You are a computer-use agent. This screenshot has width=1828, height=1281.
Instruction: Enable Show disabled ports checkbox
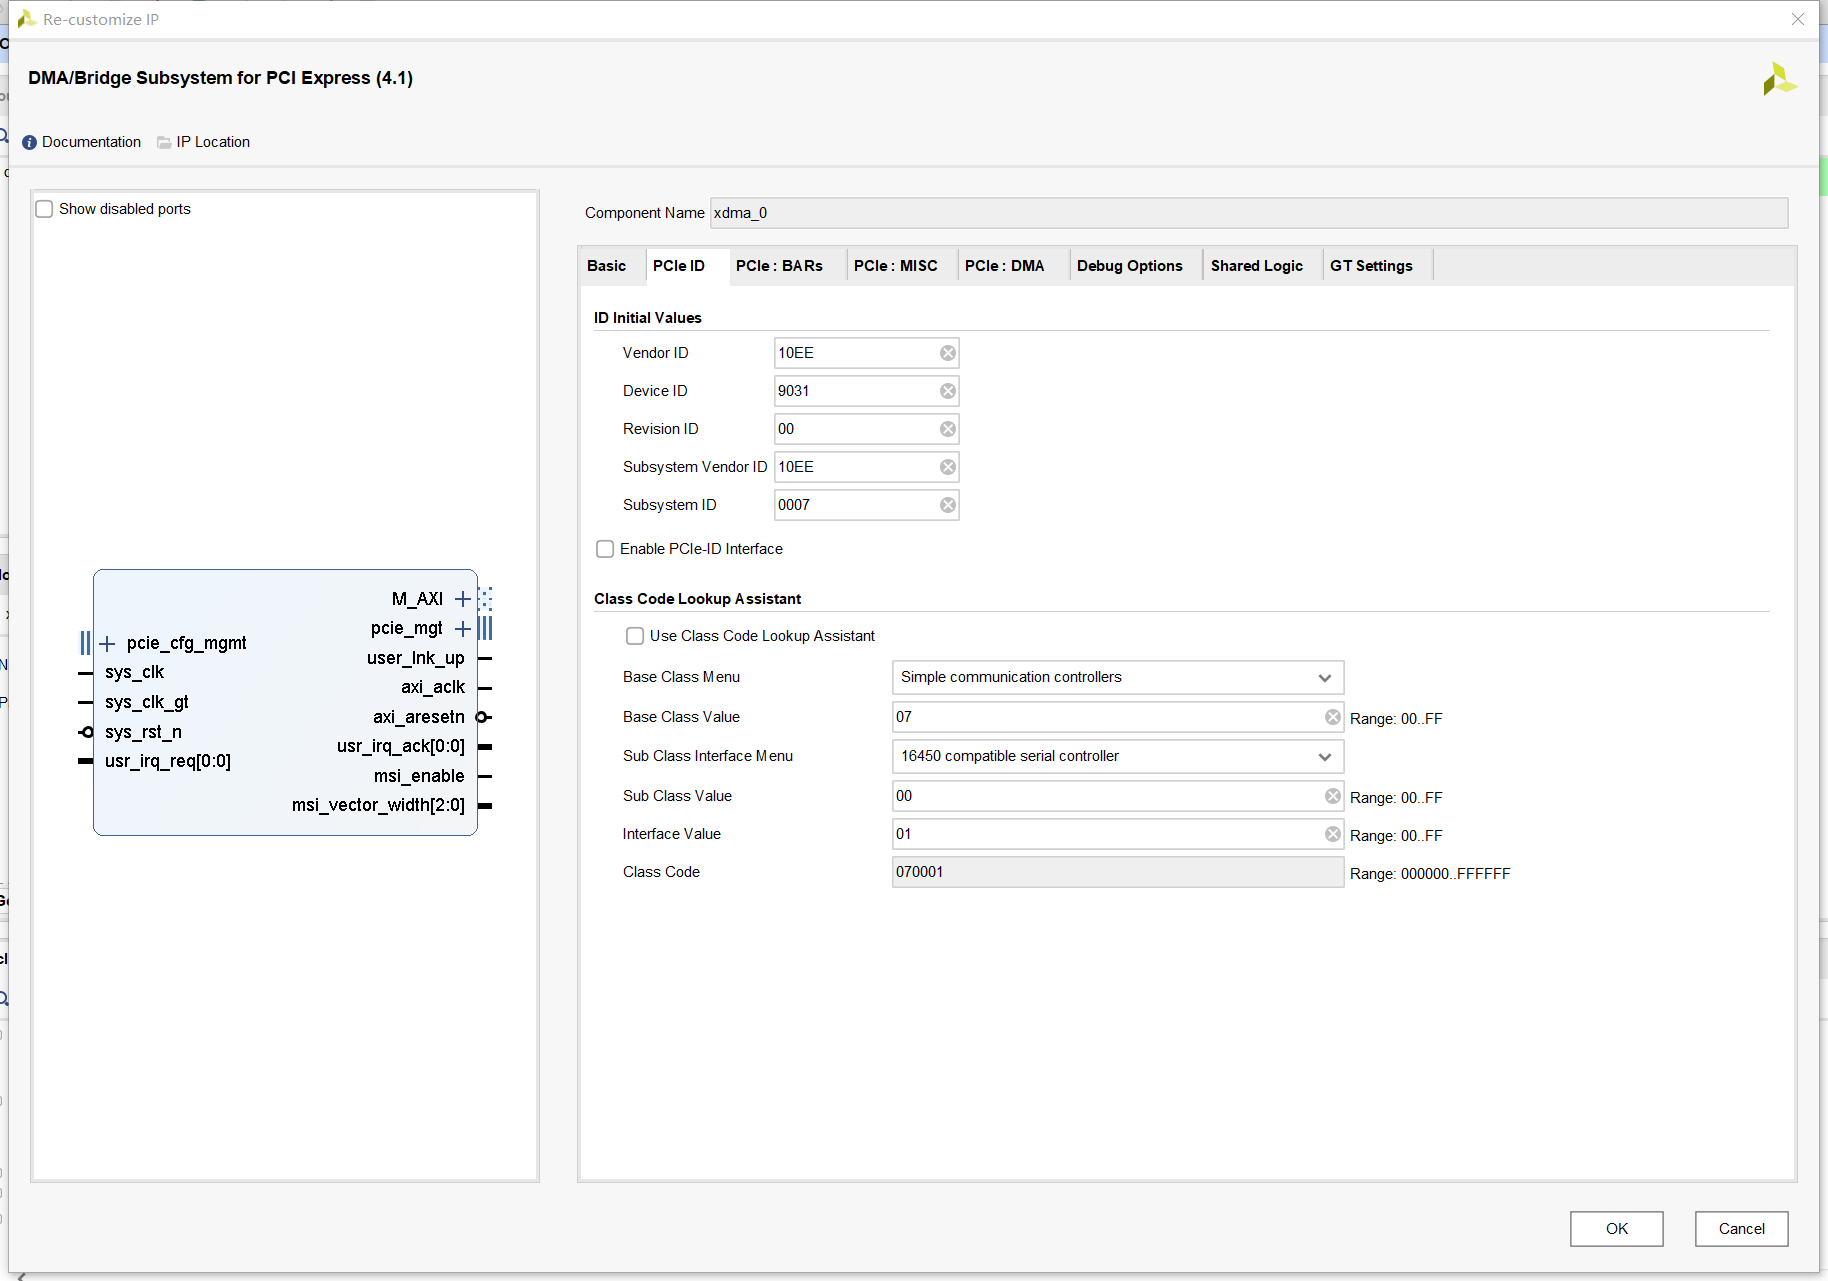(x=45, y=209)
